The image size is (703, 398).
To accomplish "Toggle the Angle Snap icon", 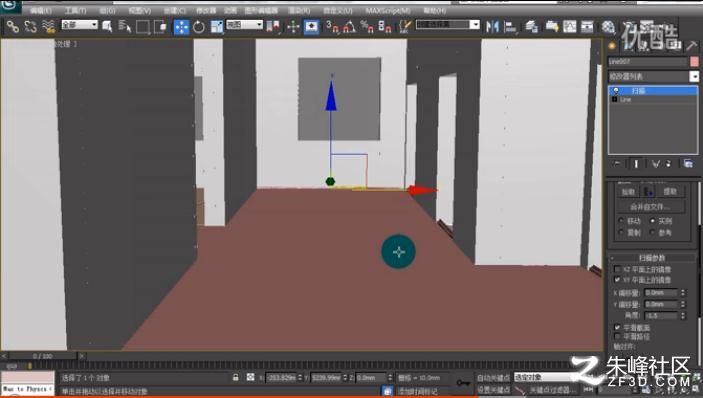I will (349, 26).
